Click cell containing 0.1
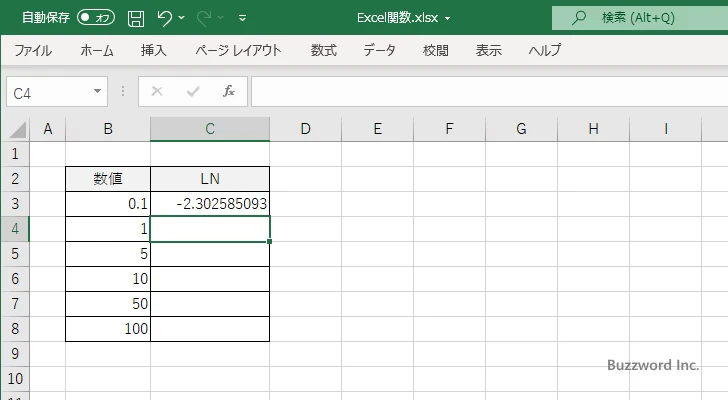 coord(108,204)
